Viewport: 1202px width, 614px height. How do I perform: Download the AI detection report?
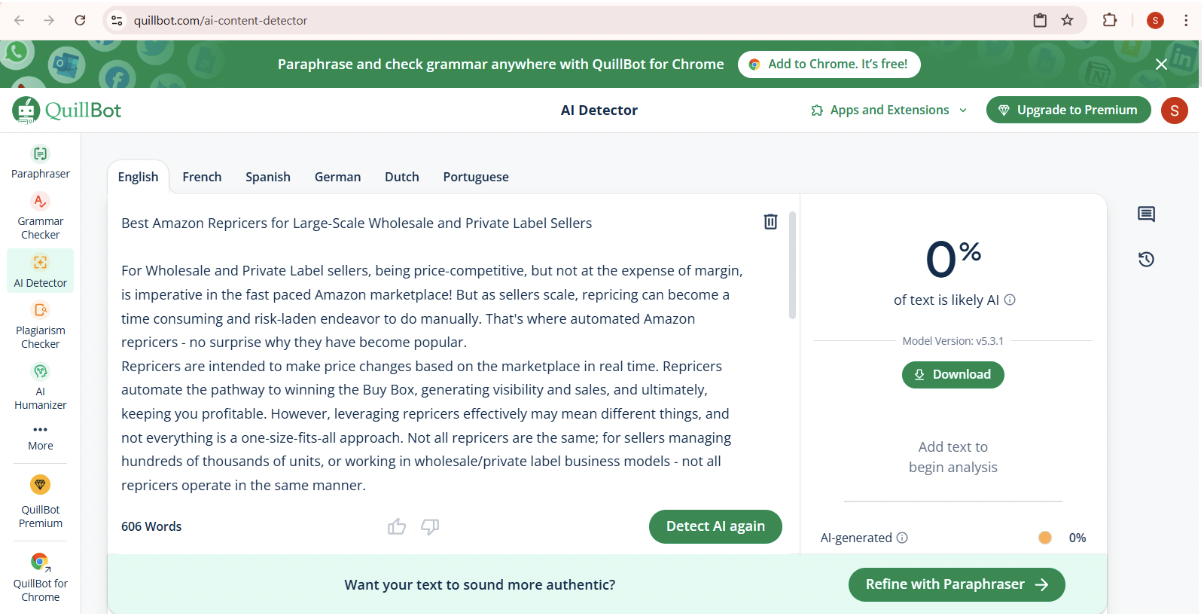coord(953,375)
